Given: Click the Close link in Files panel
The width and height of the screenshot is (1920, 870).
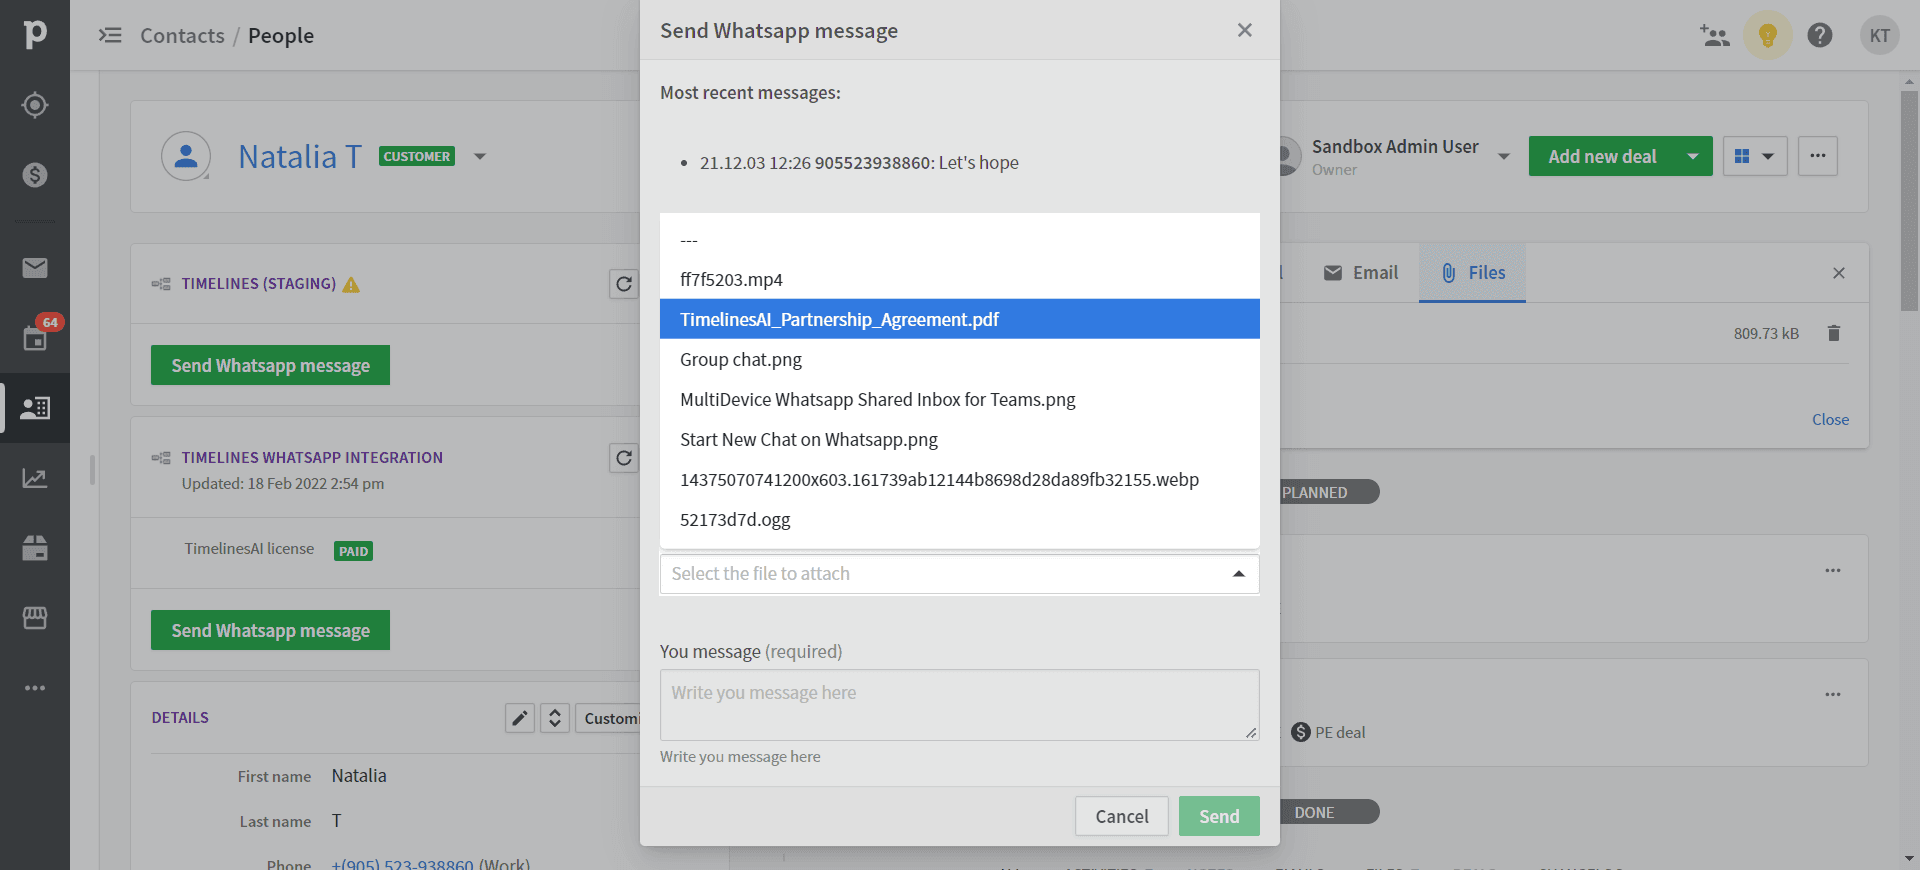Looking at the screenshot, I should click(x=1830, y=420).
